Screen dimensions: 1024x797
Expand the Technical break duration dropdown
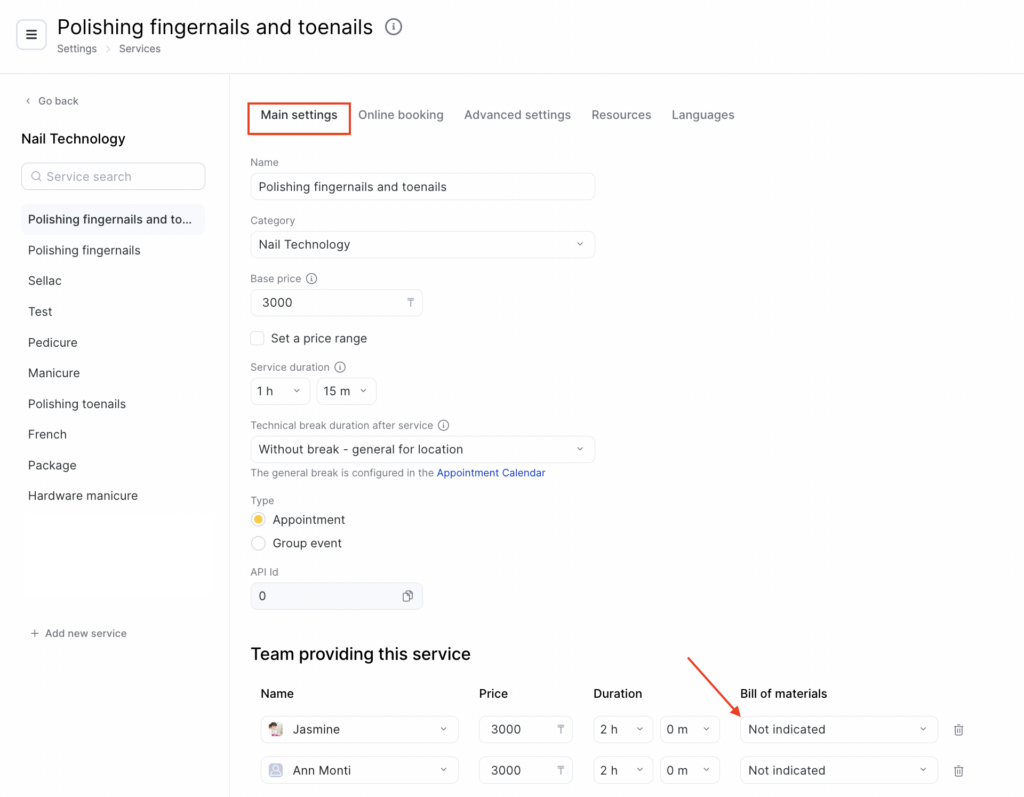422,449
